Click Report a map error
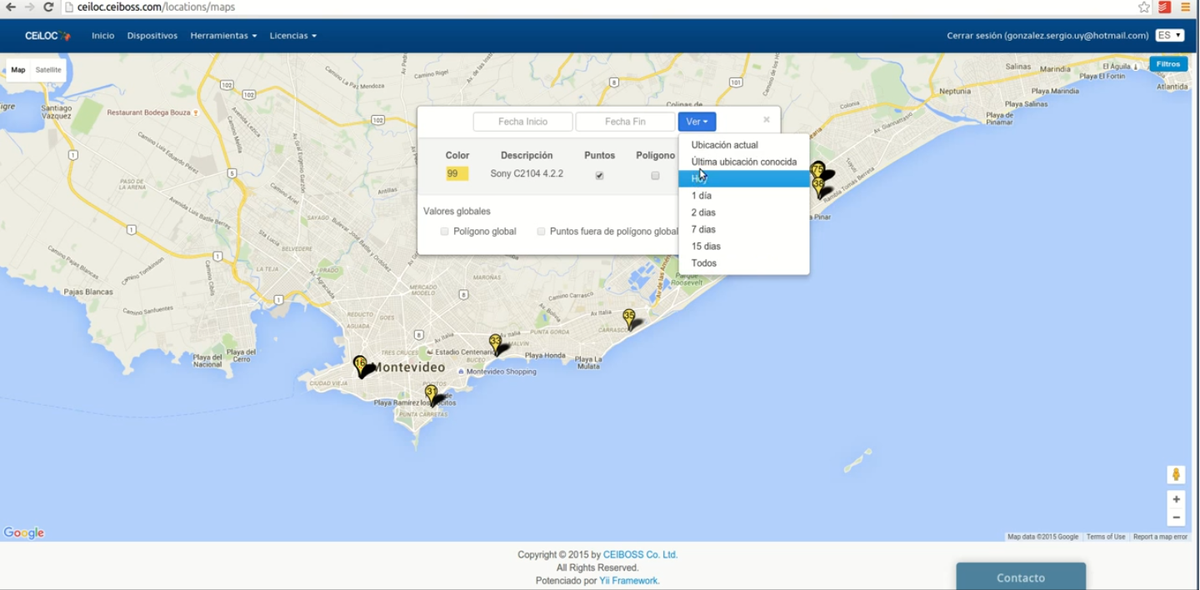The image size is (1200, 590). 1160,537
